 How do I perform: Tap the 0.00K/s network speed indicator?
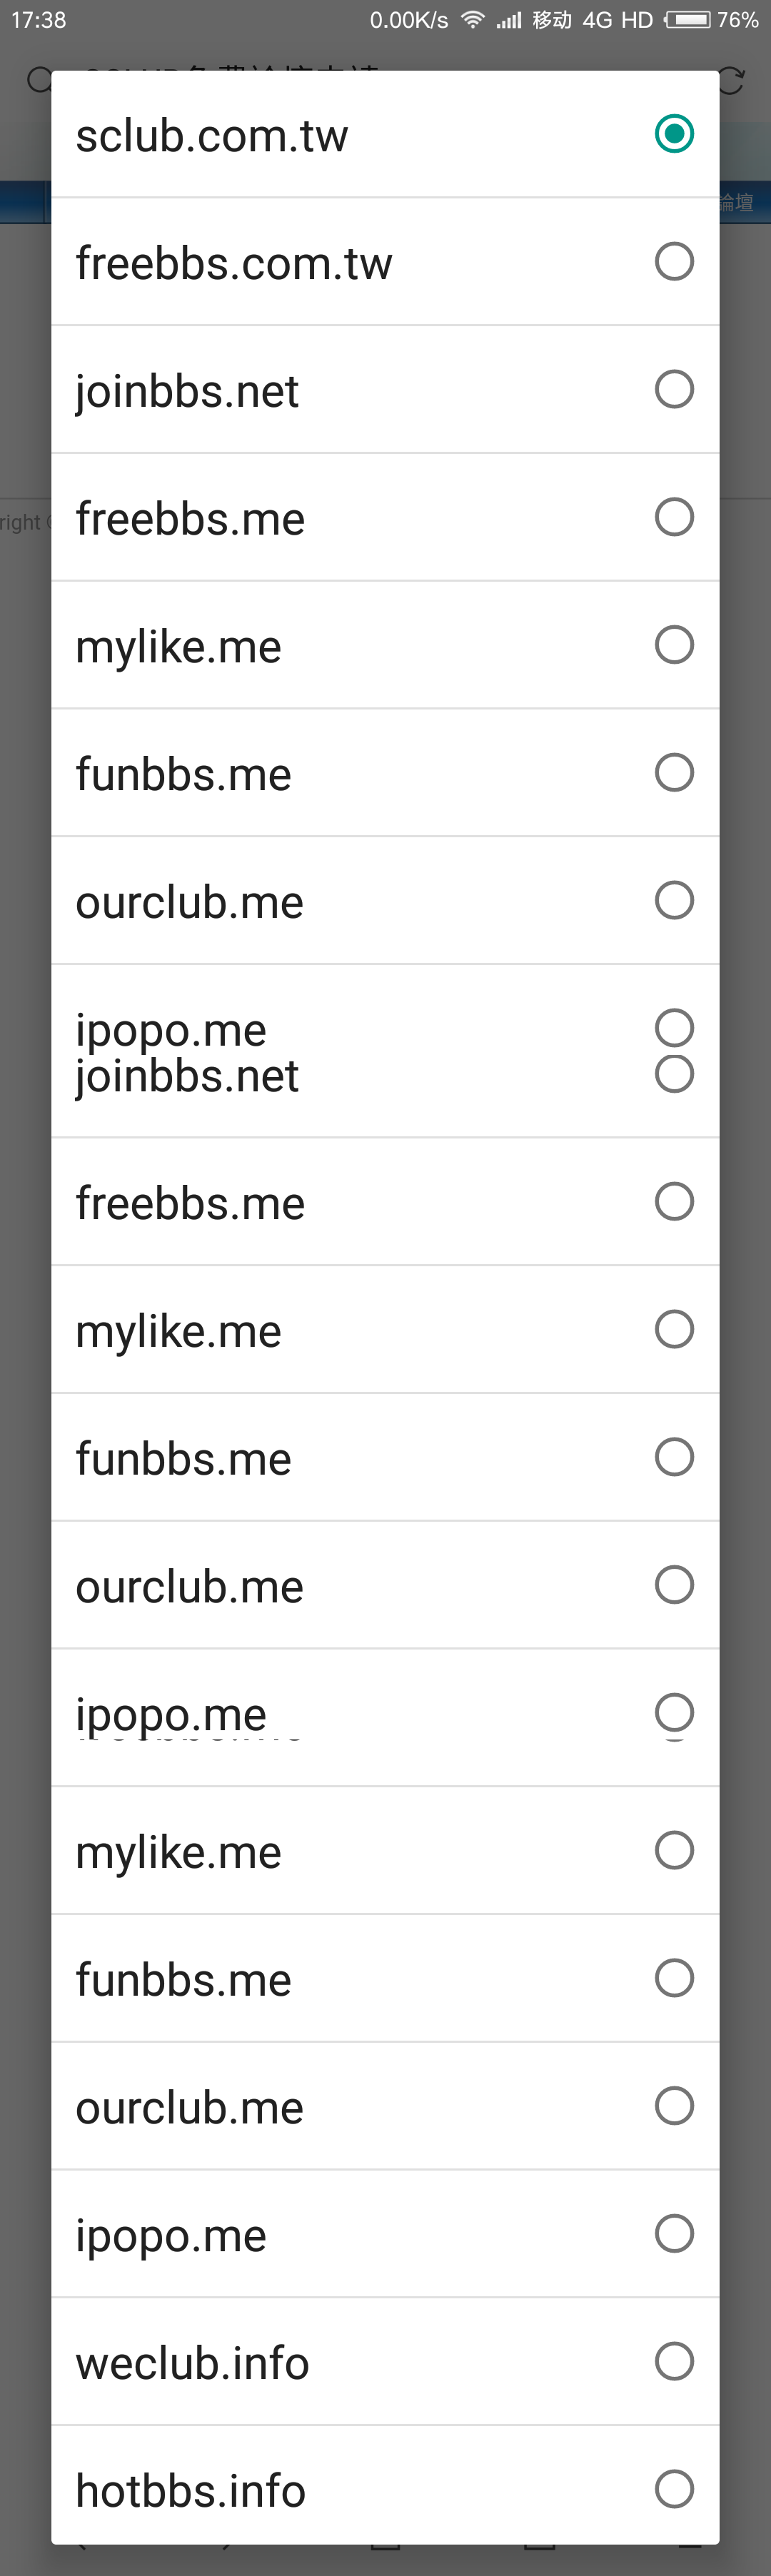pos(409,20)
